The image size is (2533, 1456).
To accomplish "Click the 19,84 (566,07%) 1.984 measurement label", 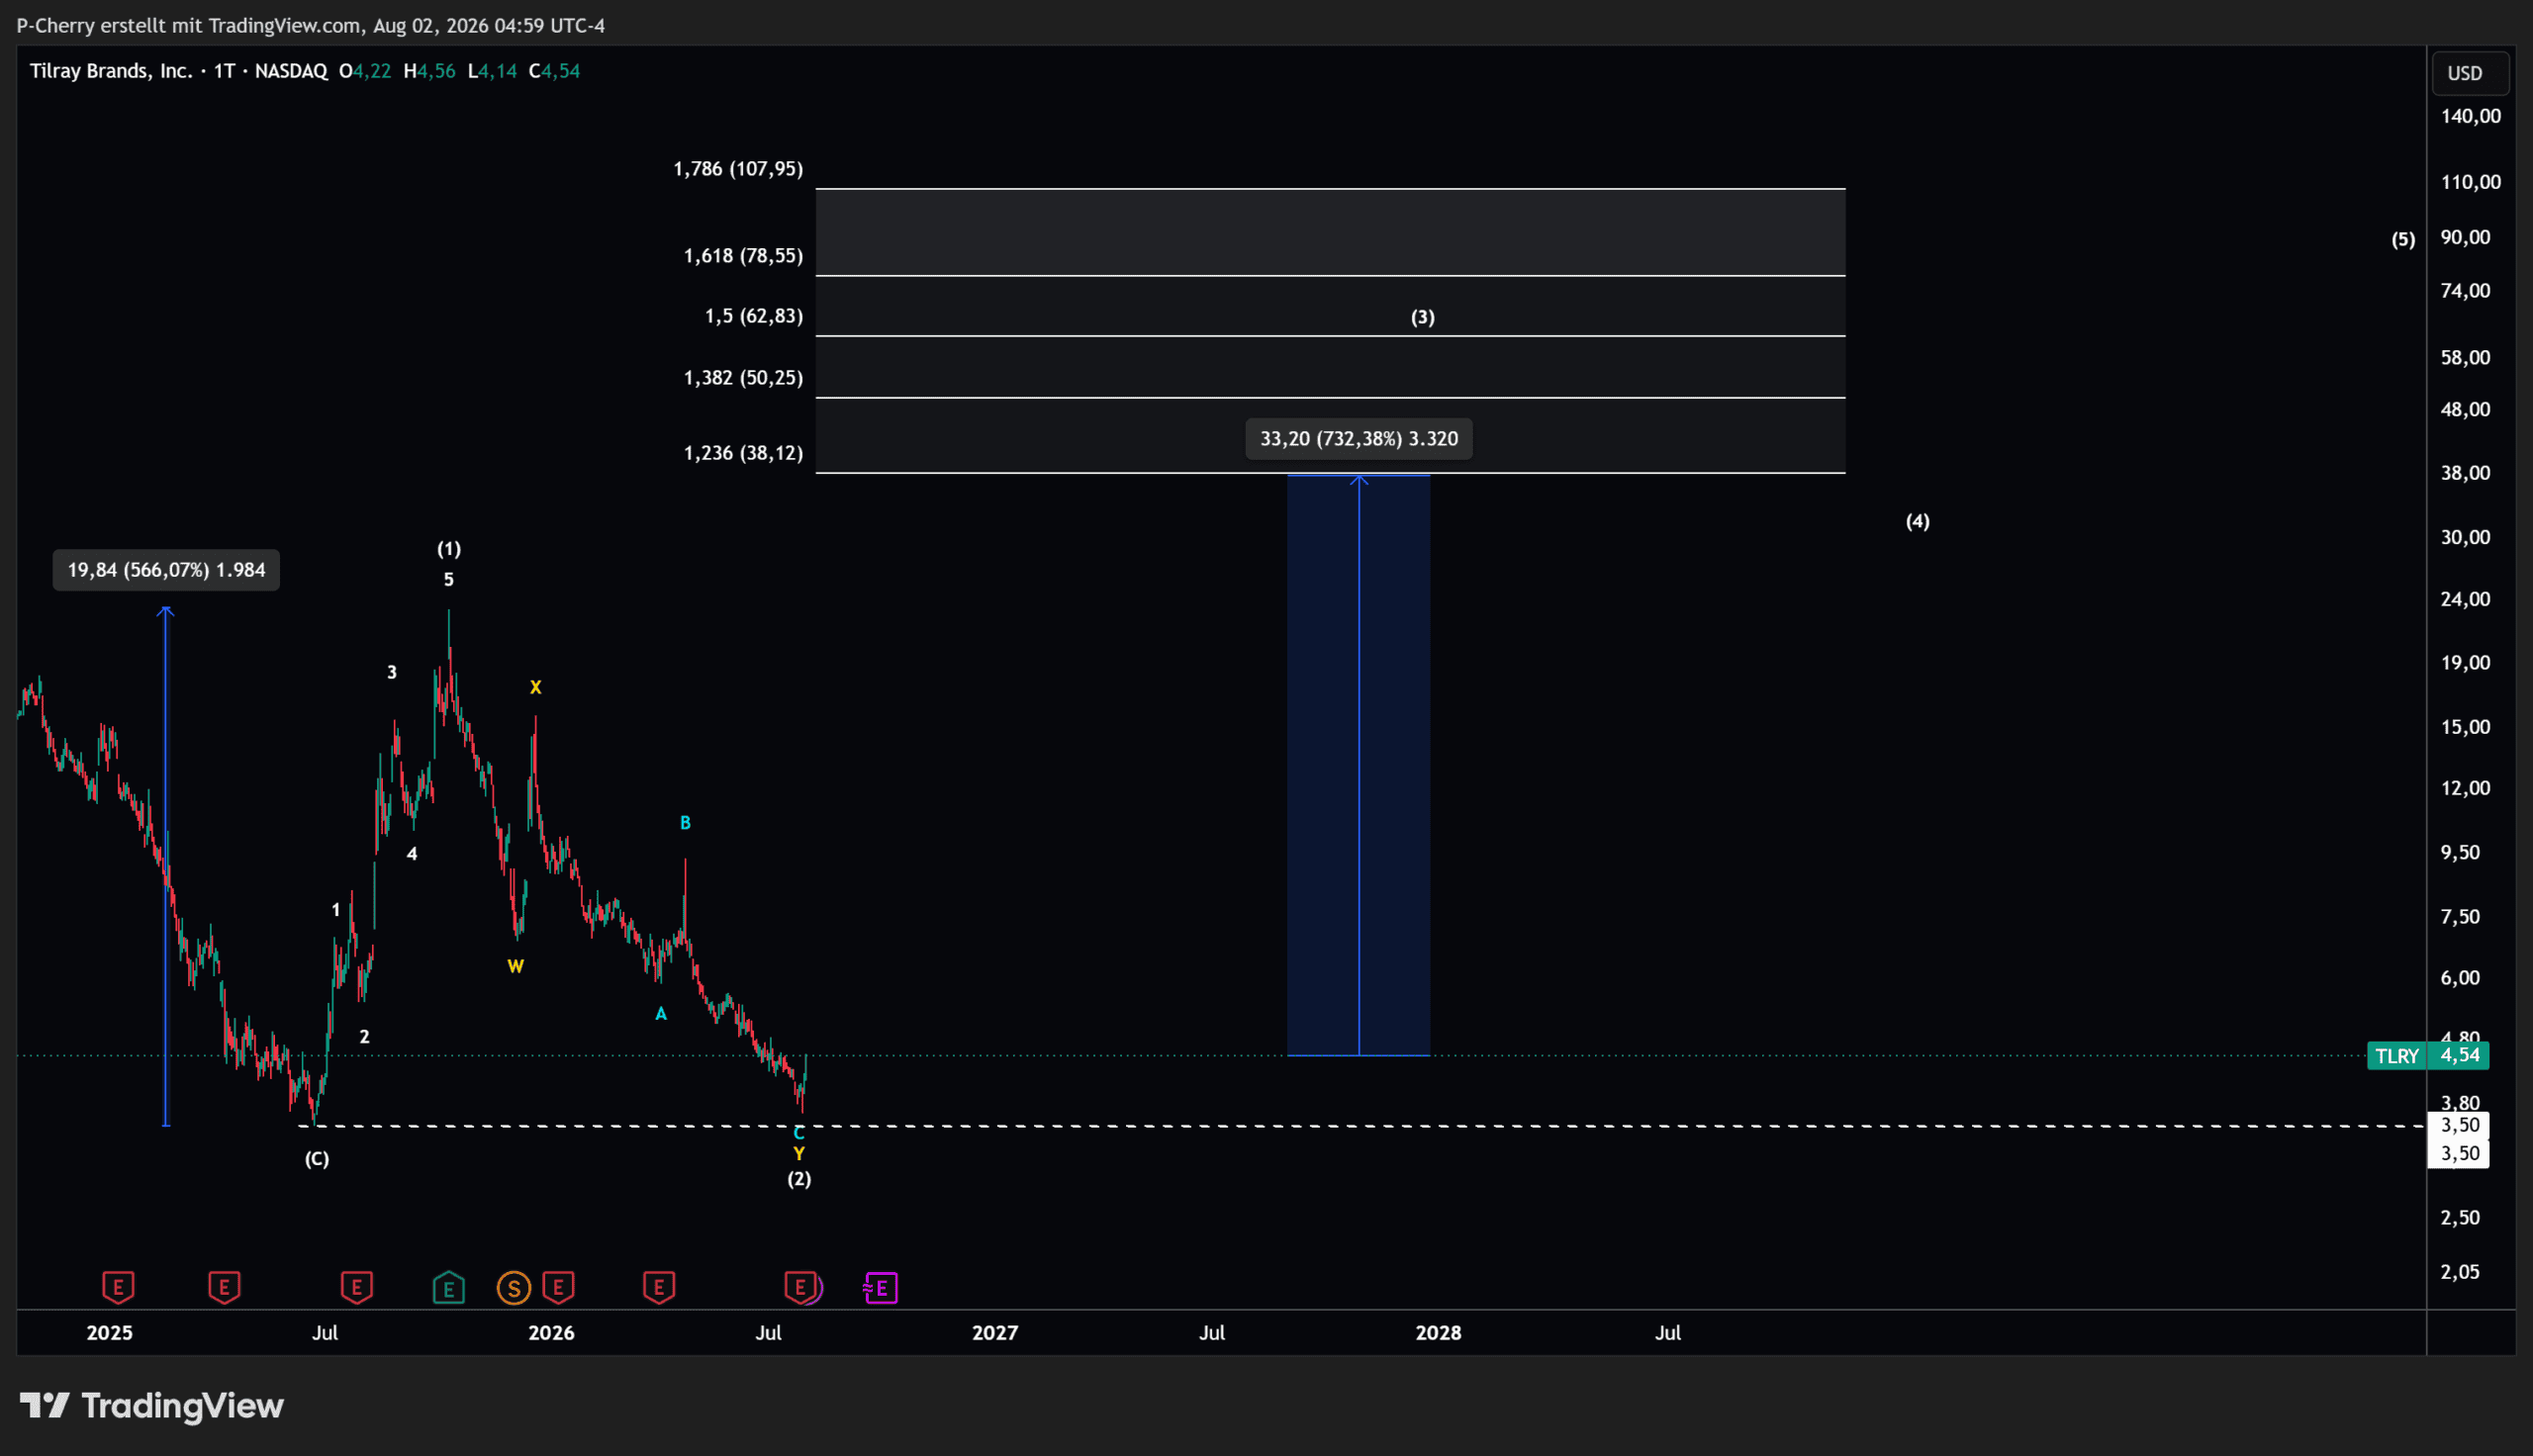I will tap(166, 570).
